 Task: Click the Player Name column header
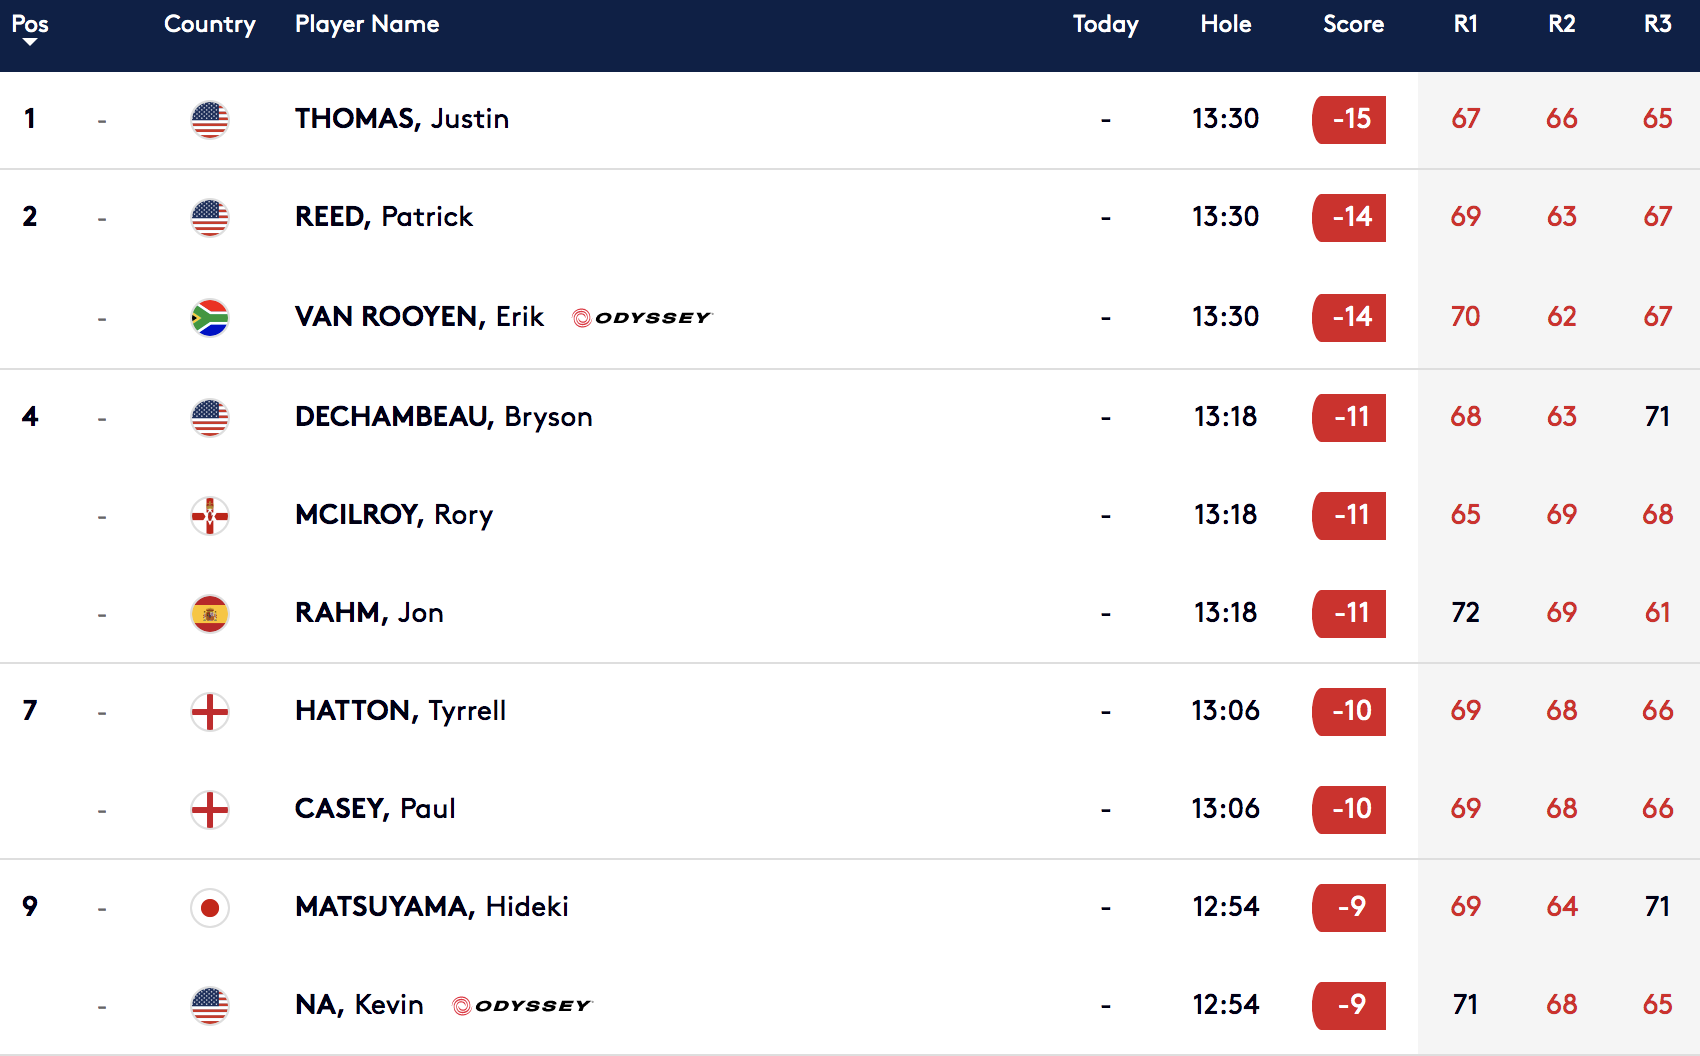[367, 24]
